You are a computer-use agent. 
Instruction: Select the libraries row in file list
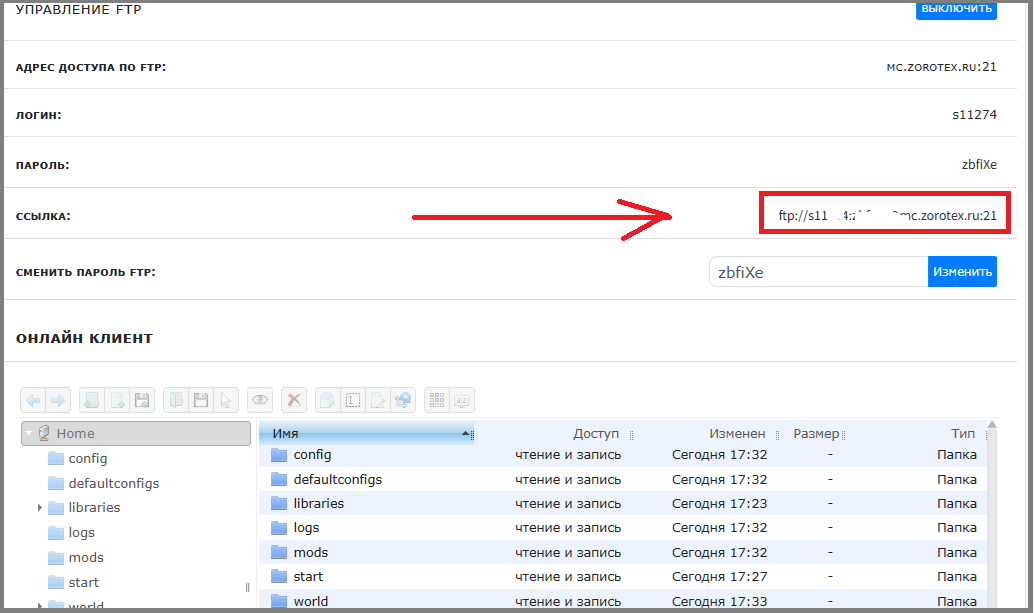[x=623, y=503]
